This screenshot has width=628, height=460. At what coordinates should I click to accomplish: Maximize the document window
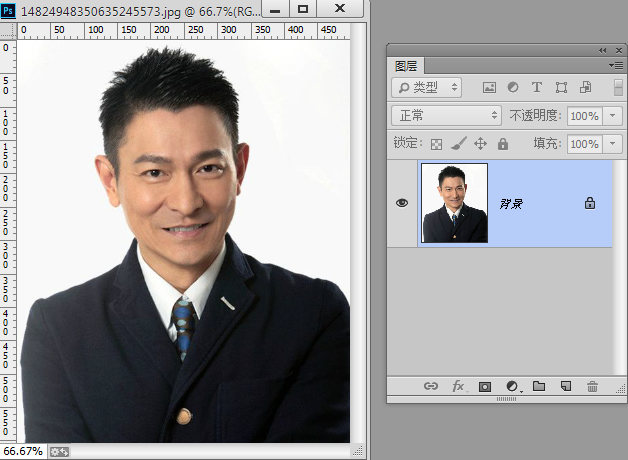click(x=303, y=9)
